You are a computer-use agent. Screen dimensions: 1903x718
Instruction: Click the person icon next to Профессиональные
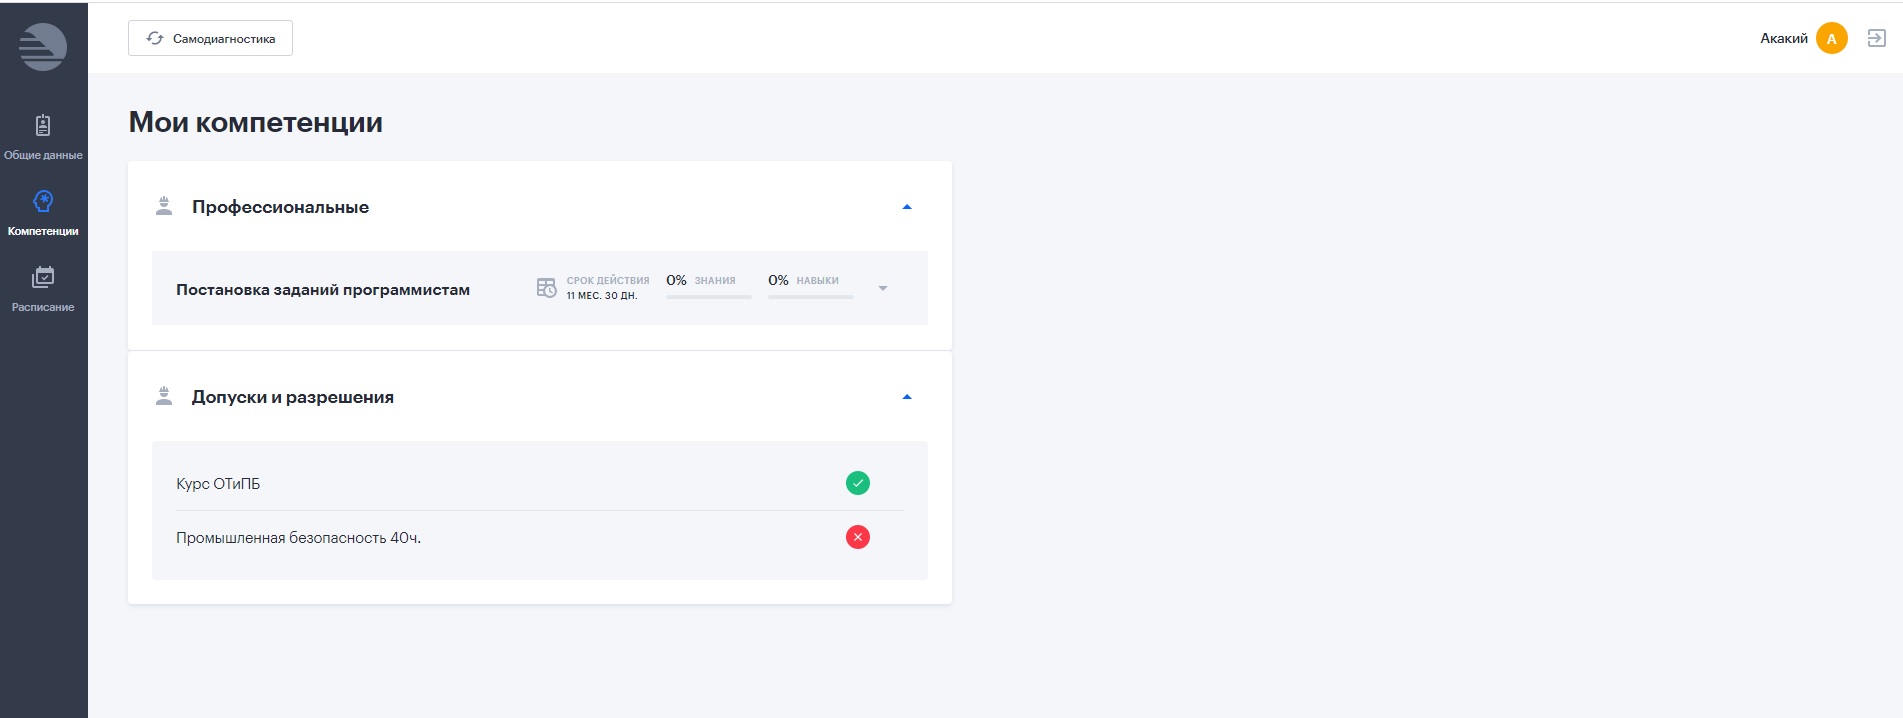[164, 206]
